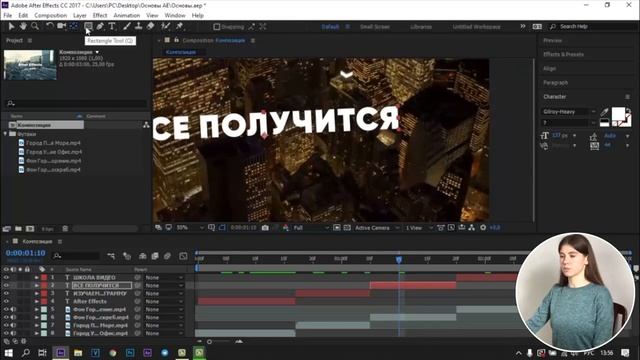Open the 1 View layout dropdown
Screen dimensions: 640x360
tap(419, 228)
